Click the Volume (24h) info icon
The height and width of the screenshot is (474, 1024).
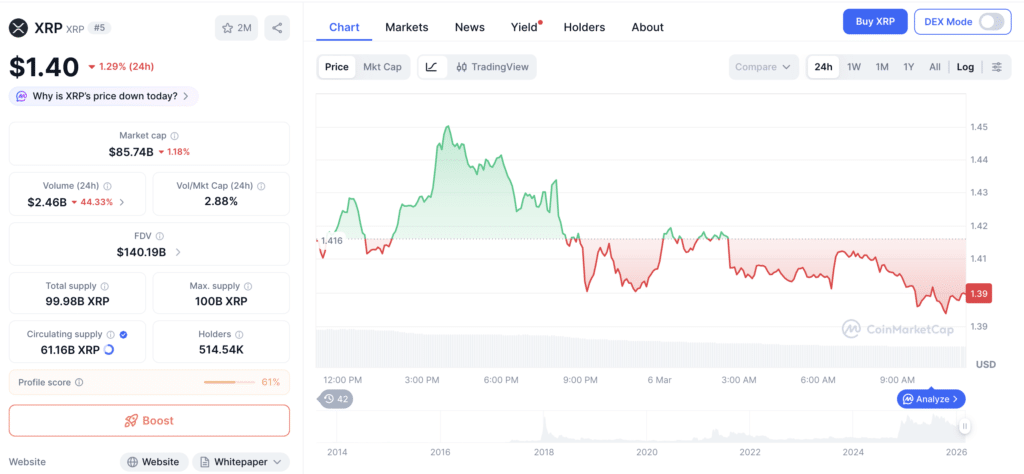click(x=107, y=186)
